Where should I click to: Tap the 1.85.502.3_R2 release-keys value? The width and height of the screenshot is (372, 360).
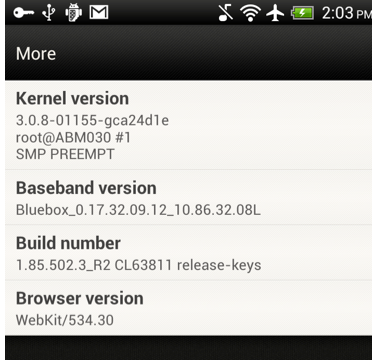[138, 265]
